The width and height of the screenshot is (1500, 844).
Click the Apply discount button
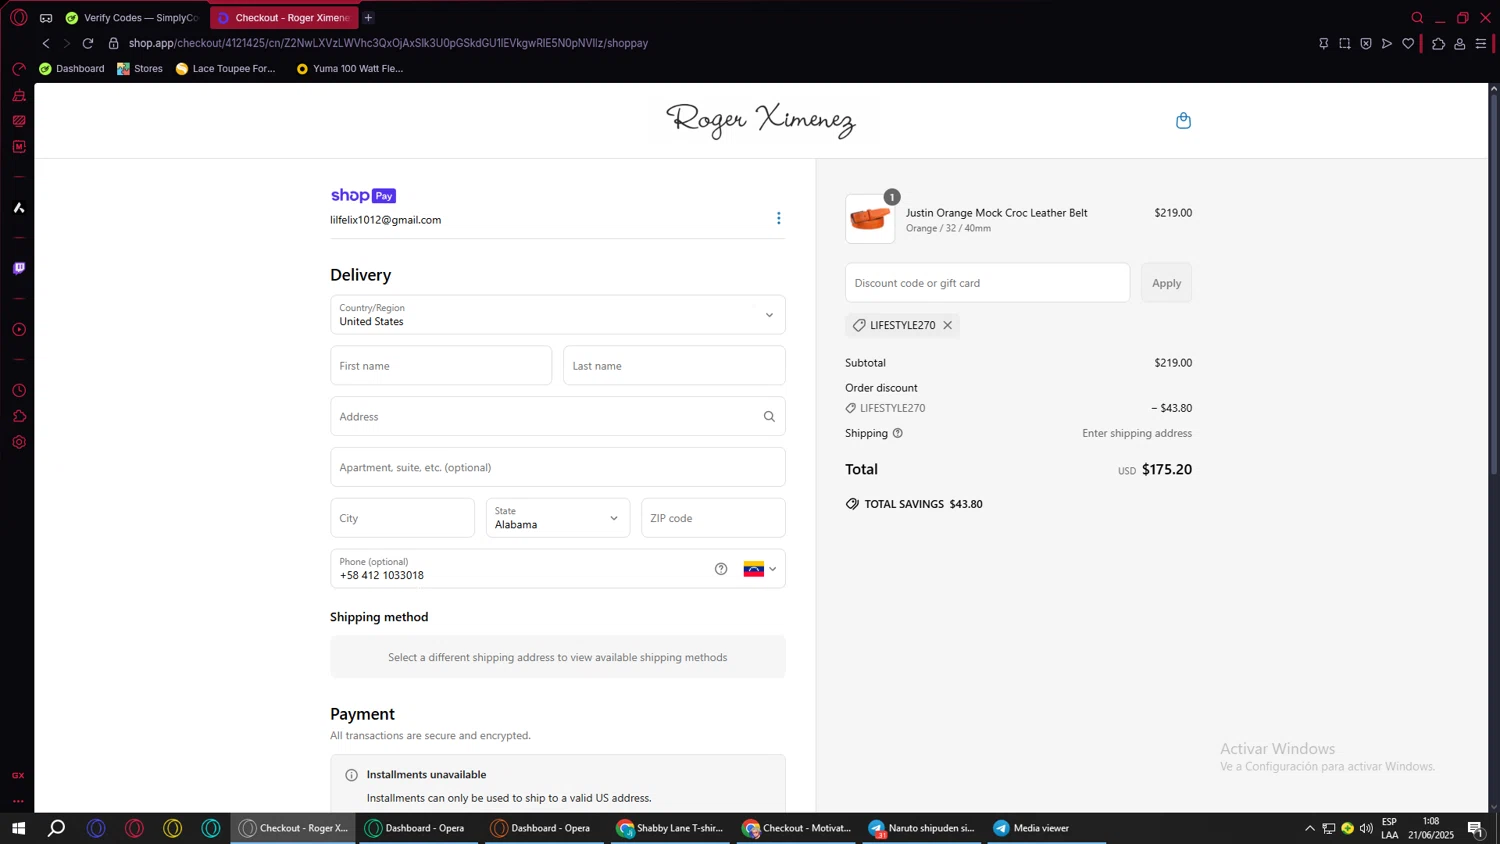coord(1166,282)
